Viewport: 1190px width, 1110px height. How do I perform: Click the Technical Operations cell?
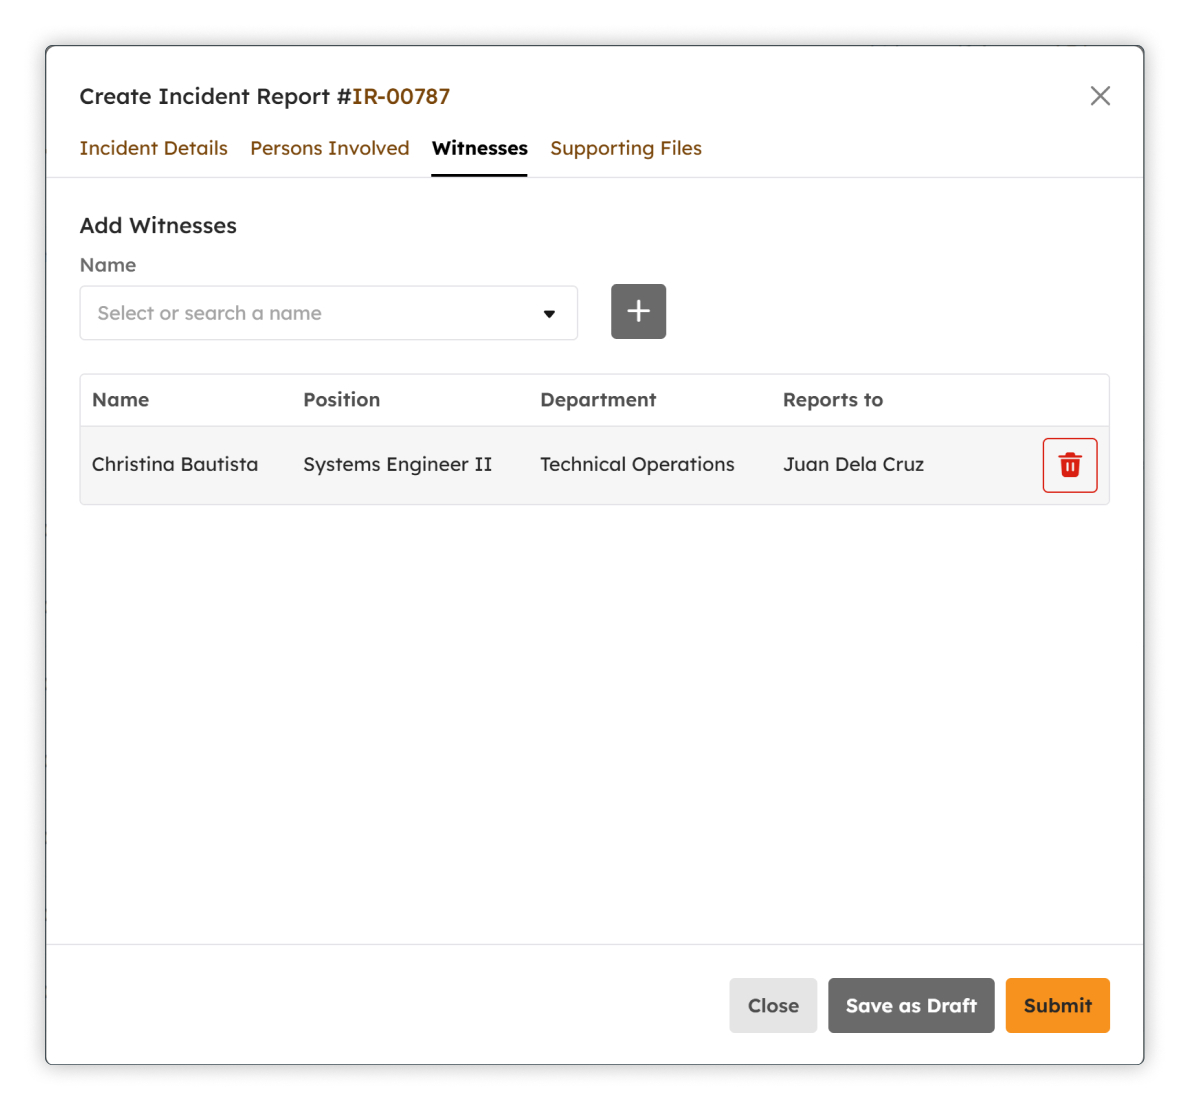click(x=638, y=464)
